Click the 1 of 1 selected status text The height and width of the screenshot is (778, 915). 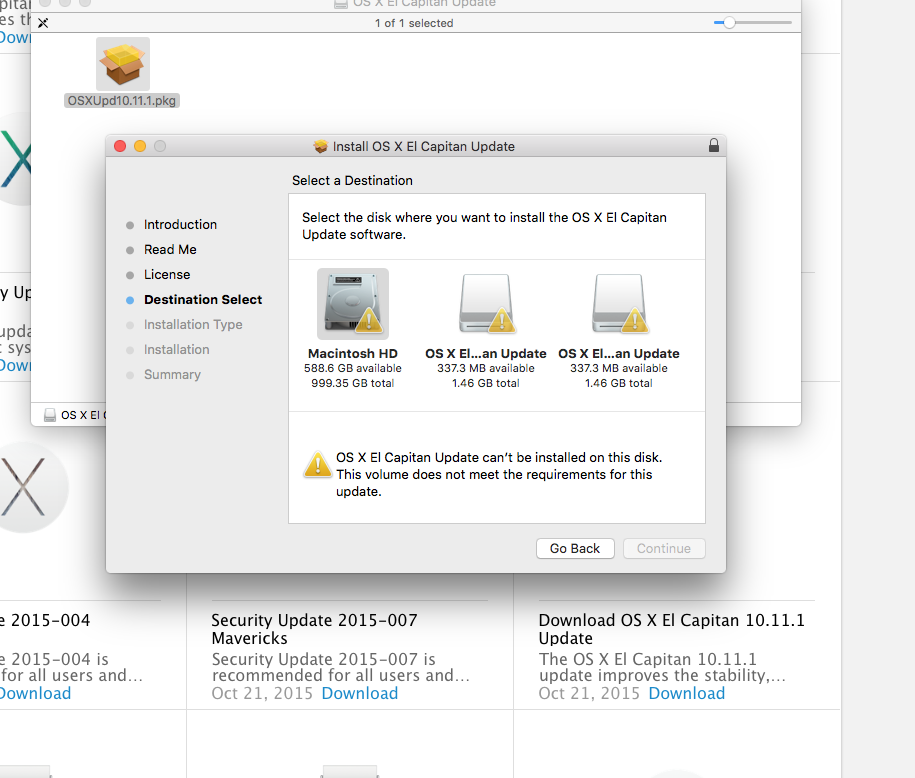414,23
